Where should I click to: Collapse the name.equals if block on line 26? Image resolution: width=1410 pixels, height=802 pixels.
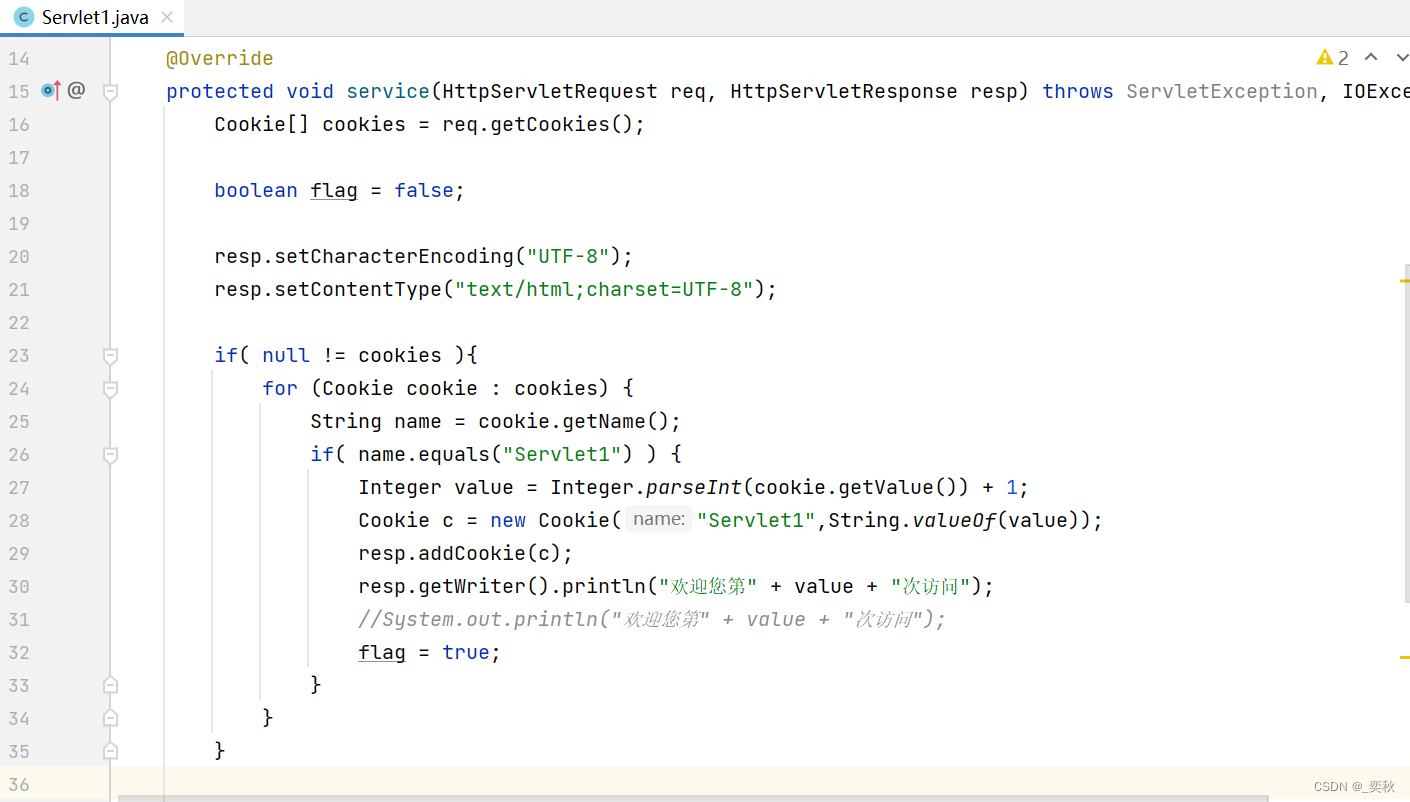click(x=111, y=454)
